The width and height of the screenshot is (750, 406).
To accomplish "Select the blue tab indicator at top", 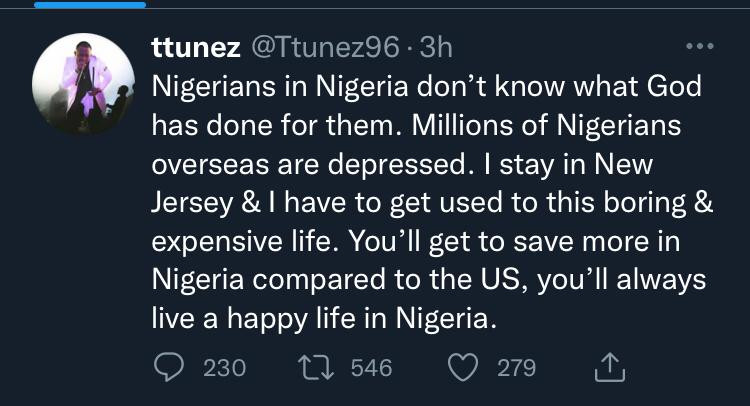I will tap(75, 4).
